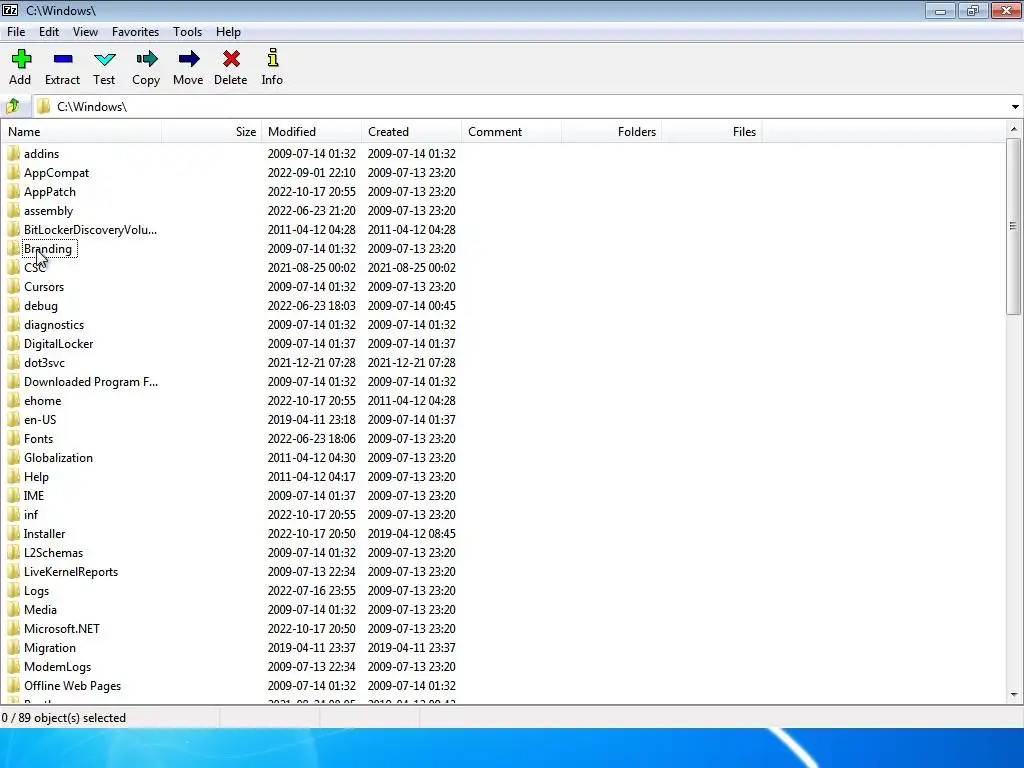Select the assembly folder icon
Viewport: 1024px width, 768px height.
tap(13, 210)
